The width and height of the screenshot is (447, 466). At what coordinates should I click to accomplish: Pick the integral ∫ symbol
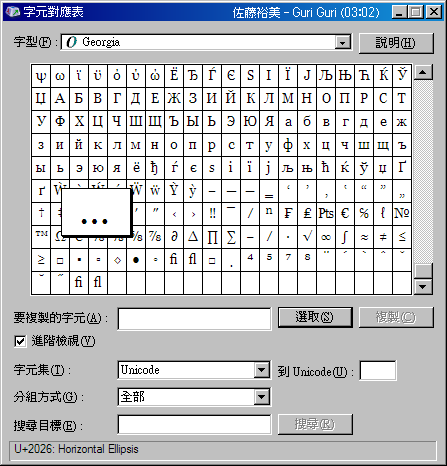tap(345, 237)
